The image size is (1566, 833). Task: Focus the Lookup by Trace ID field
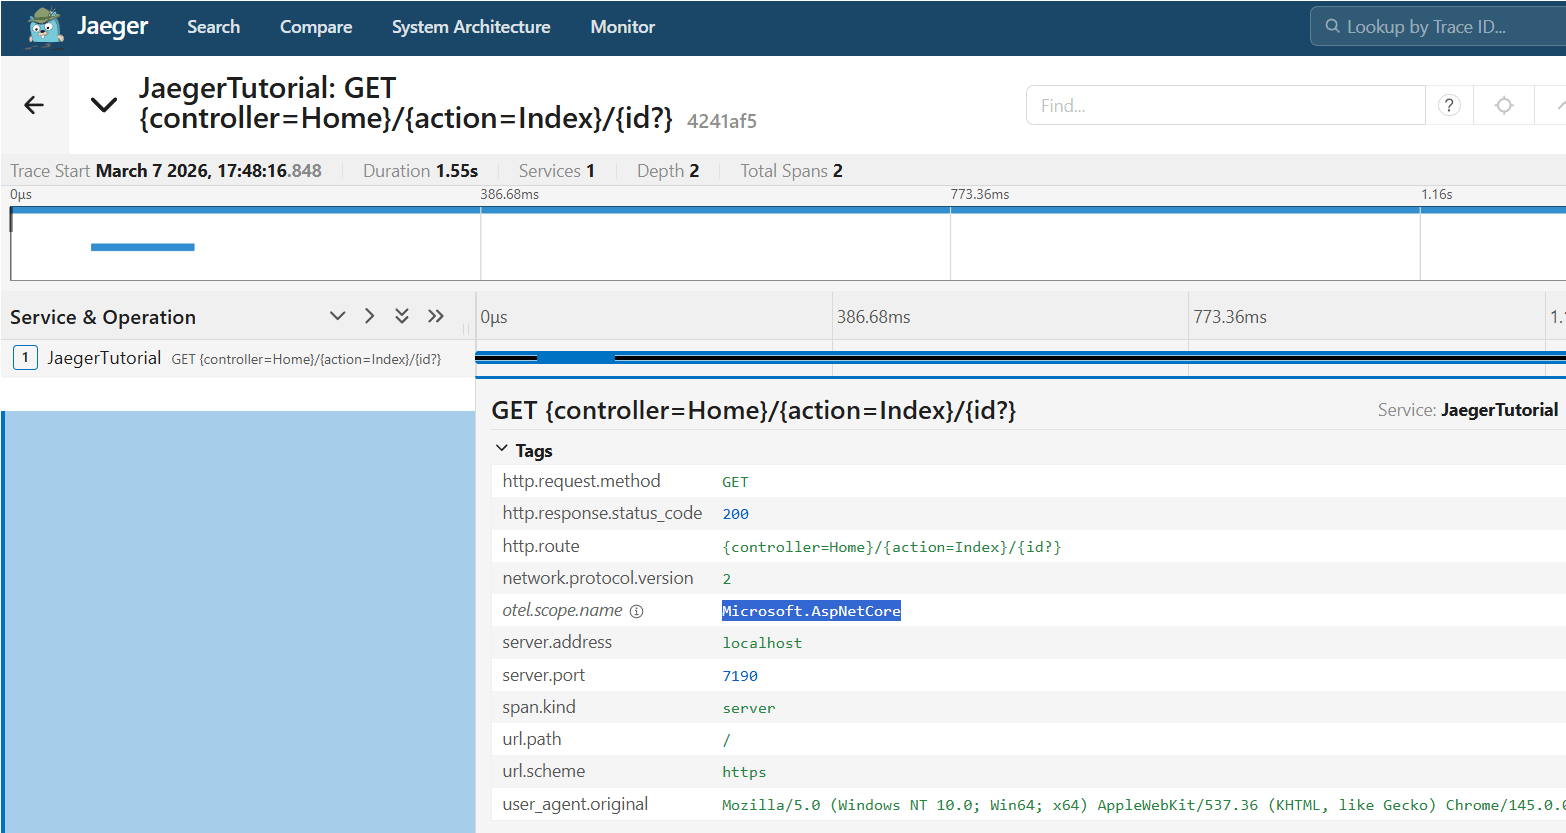coord(1440,27)
